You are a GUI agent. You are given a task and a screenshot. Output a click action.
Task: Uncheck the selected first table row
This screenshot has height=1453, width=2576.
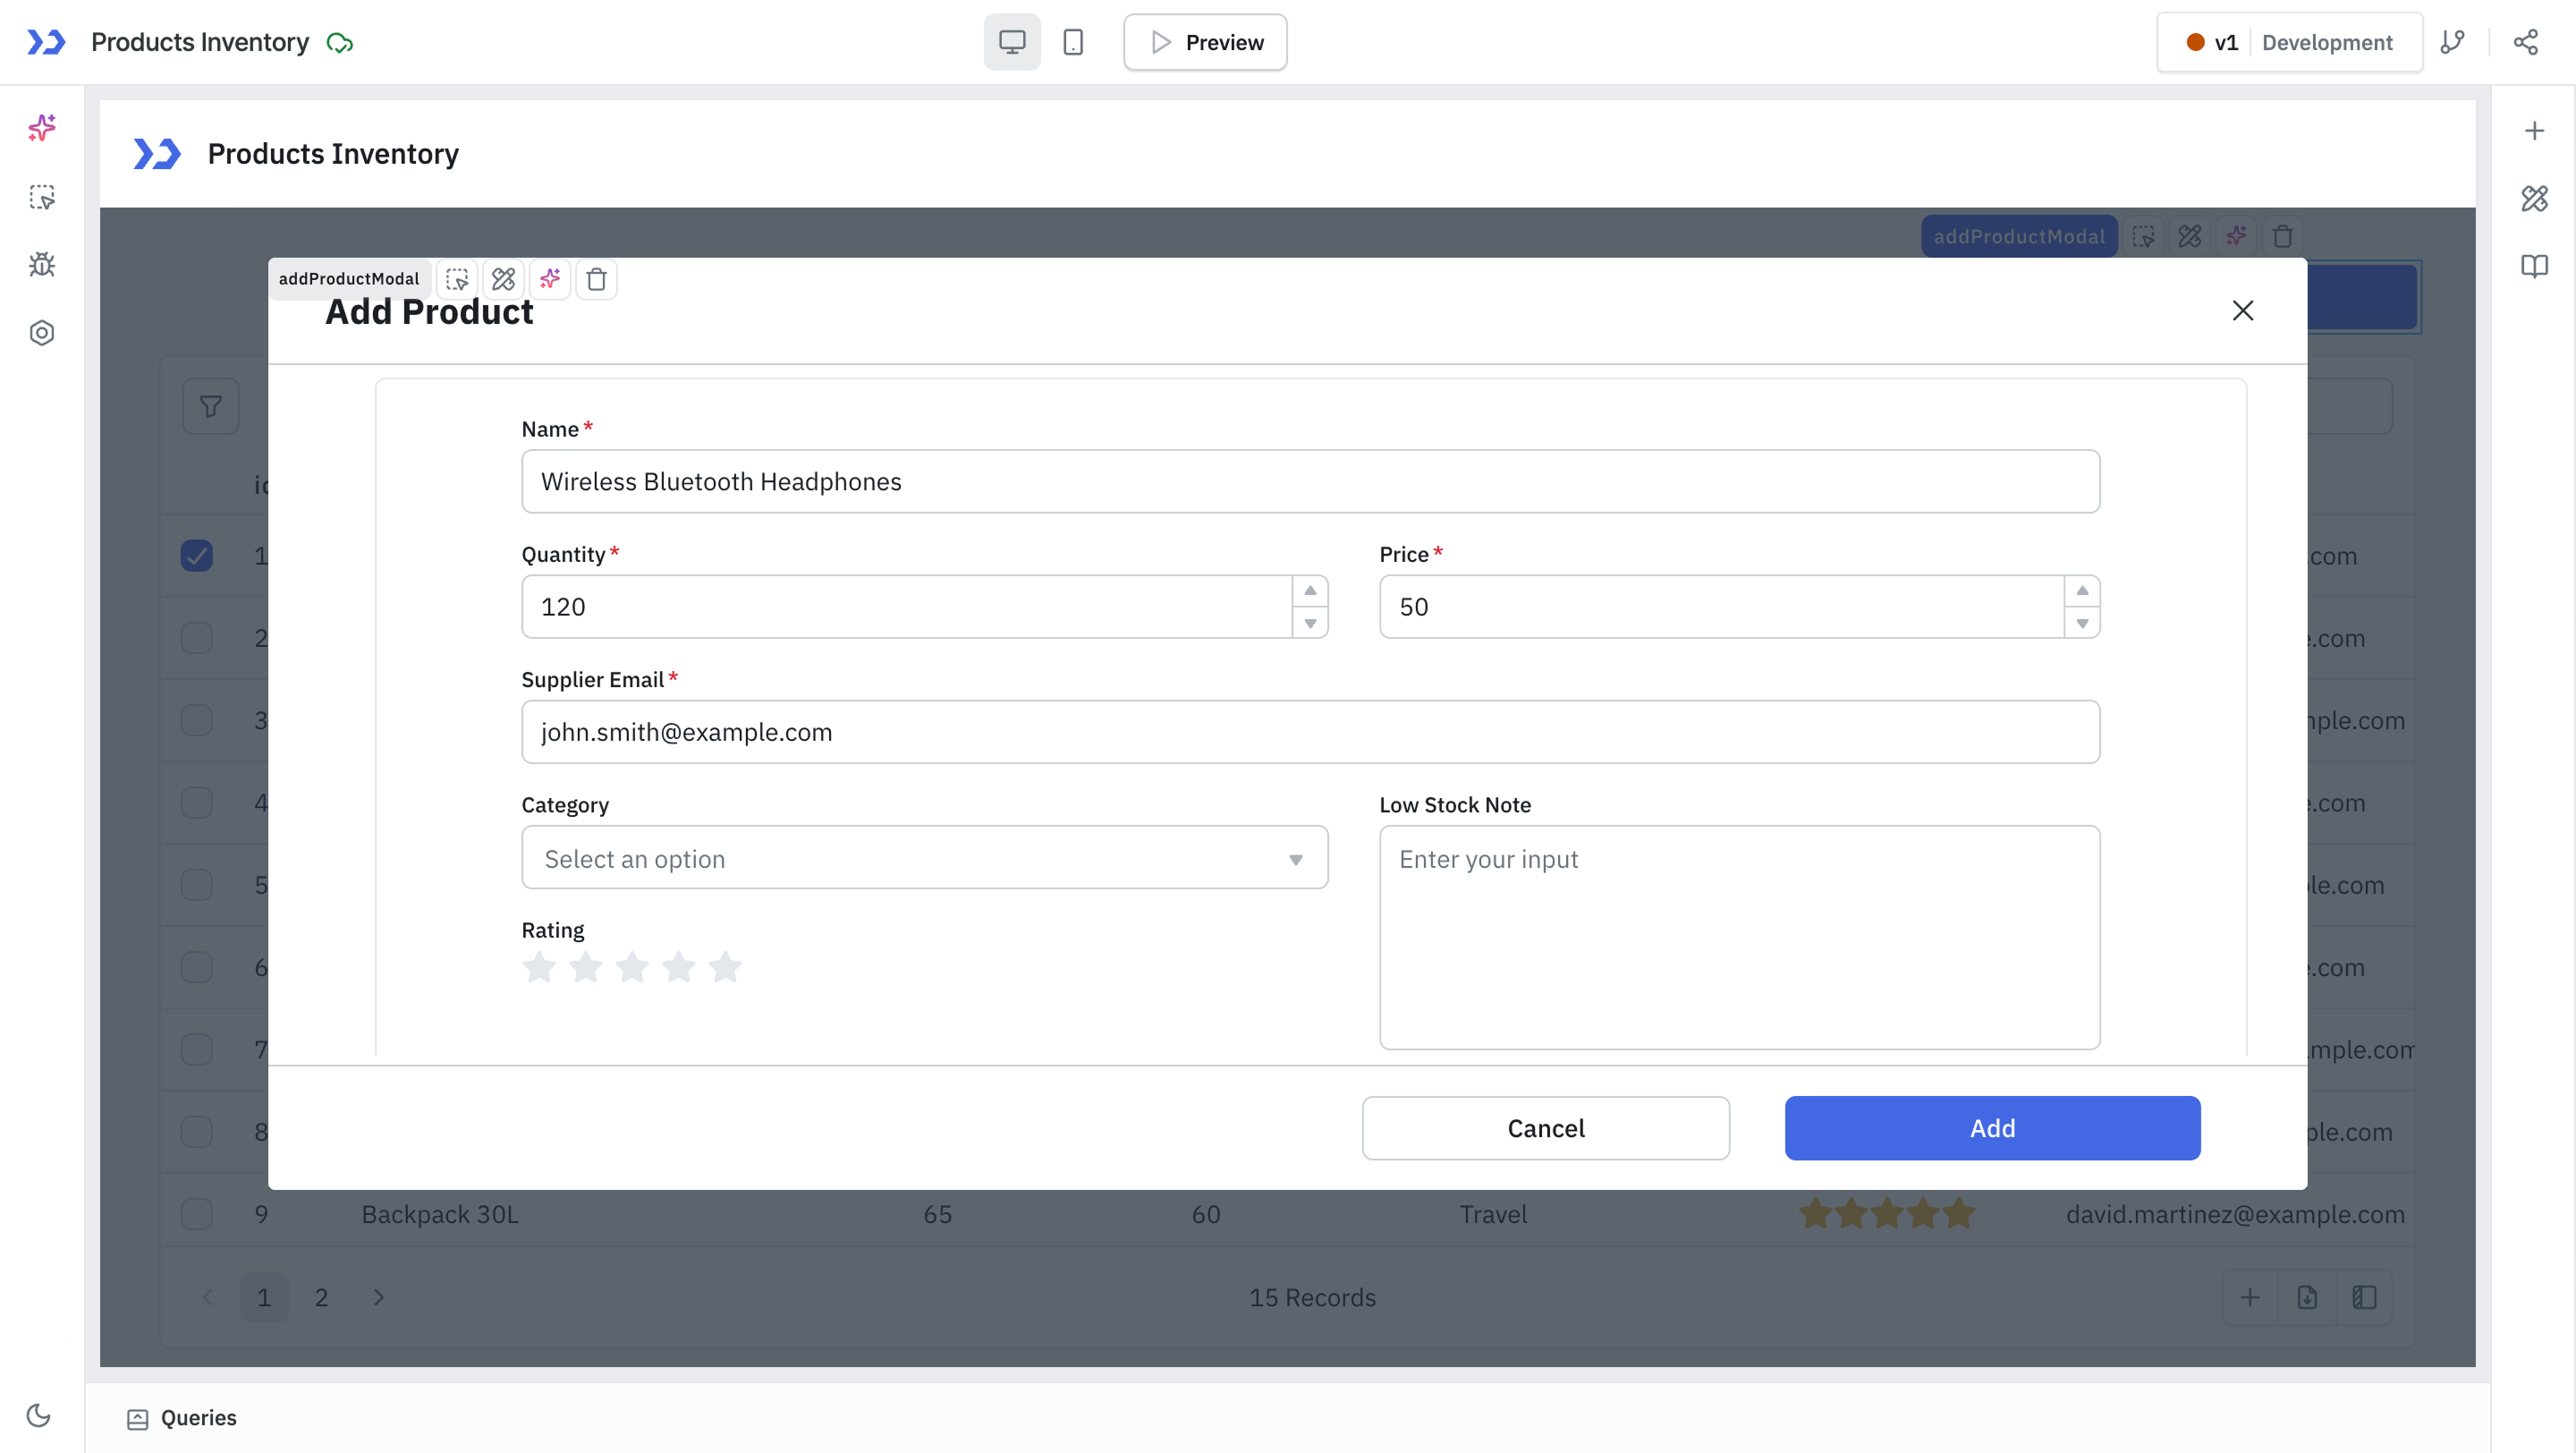(196, 555)
